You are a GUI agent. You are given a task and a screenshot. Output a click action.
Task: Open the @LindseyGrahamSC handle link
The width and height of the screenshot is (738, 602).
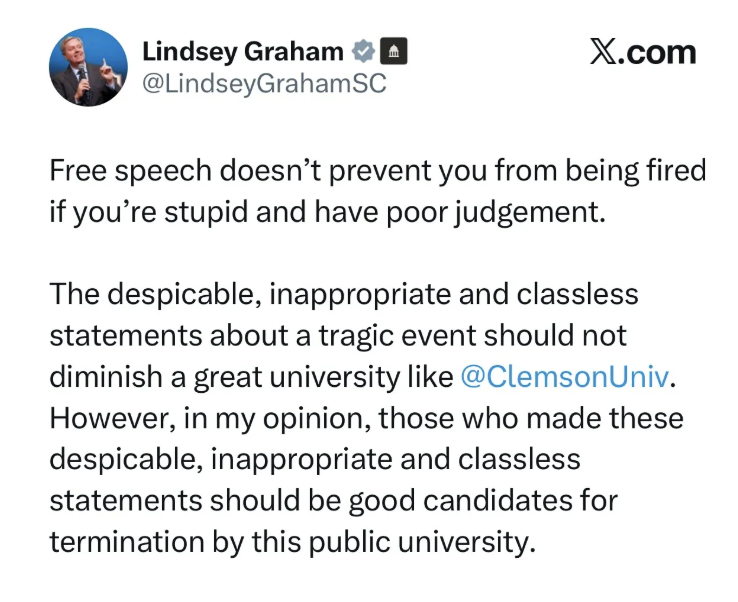[x=264, y=84]
